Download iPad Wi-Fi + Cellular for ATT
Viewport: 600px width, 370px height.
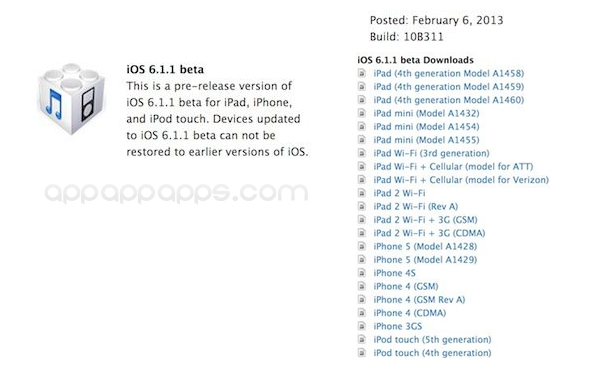[453, 167]
